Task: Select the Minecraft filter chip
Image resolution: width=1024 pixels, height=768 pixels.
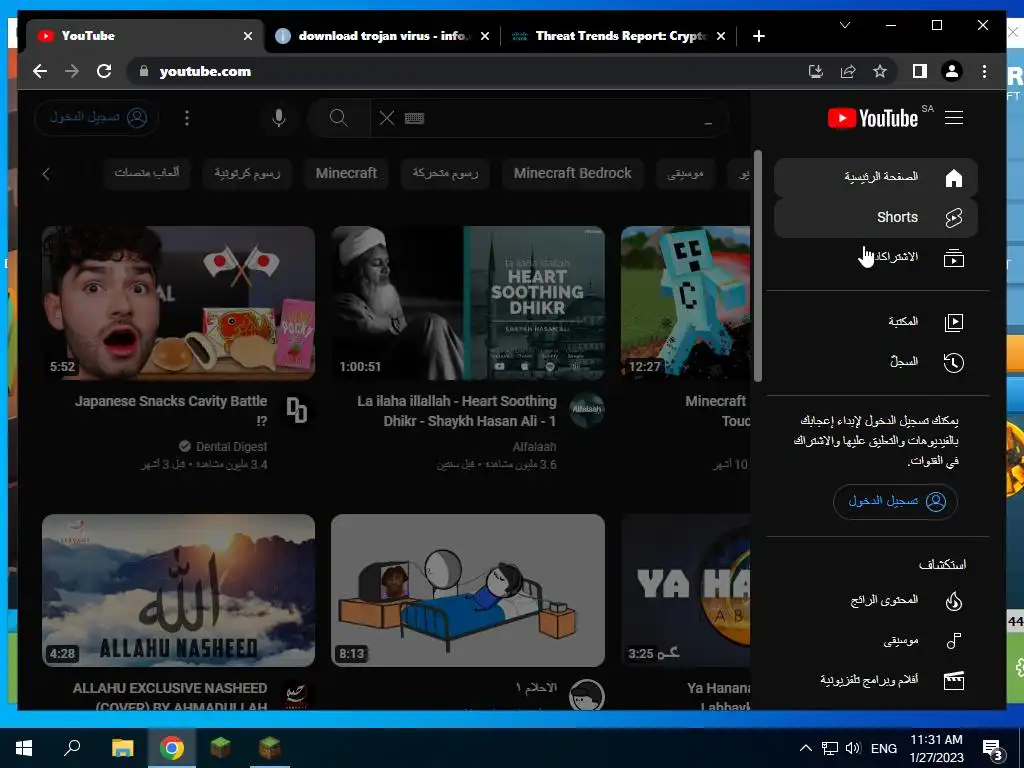Action: click(x=346, y=174)
